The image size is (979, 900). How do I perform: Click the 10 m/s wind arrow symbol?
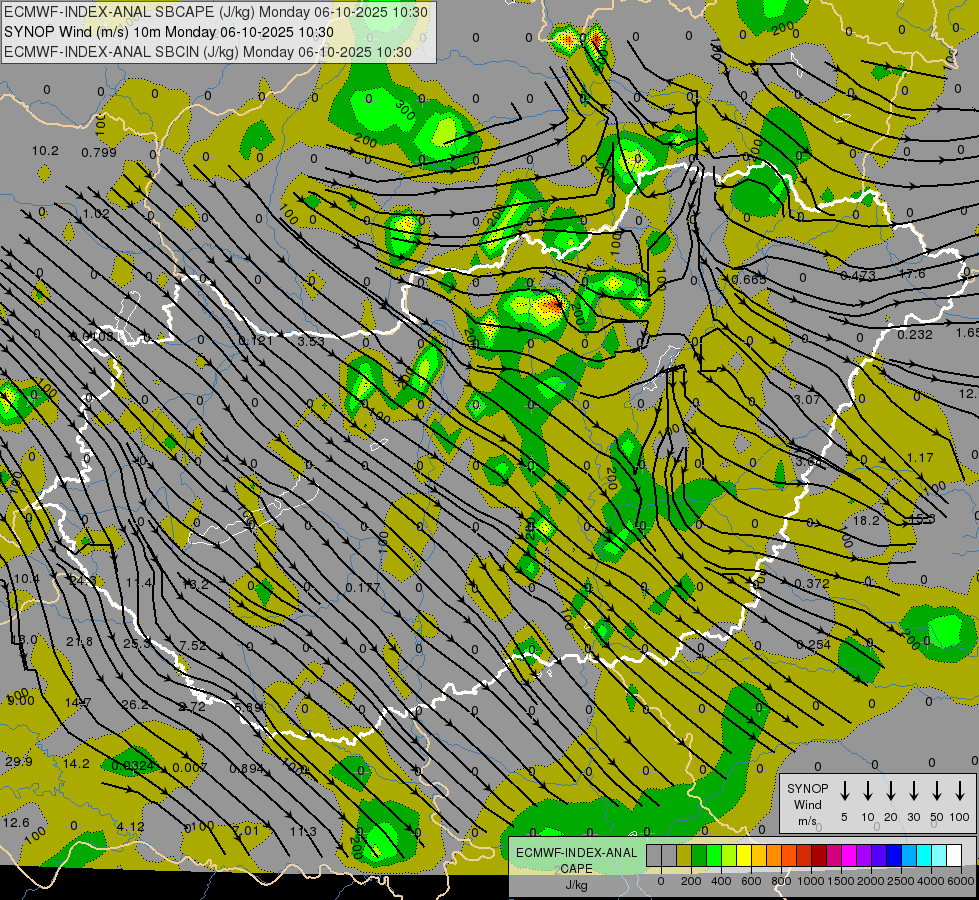pyautogui.click(x=868, y=791)
